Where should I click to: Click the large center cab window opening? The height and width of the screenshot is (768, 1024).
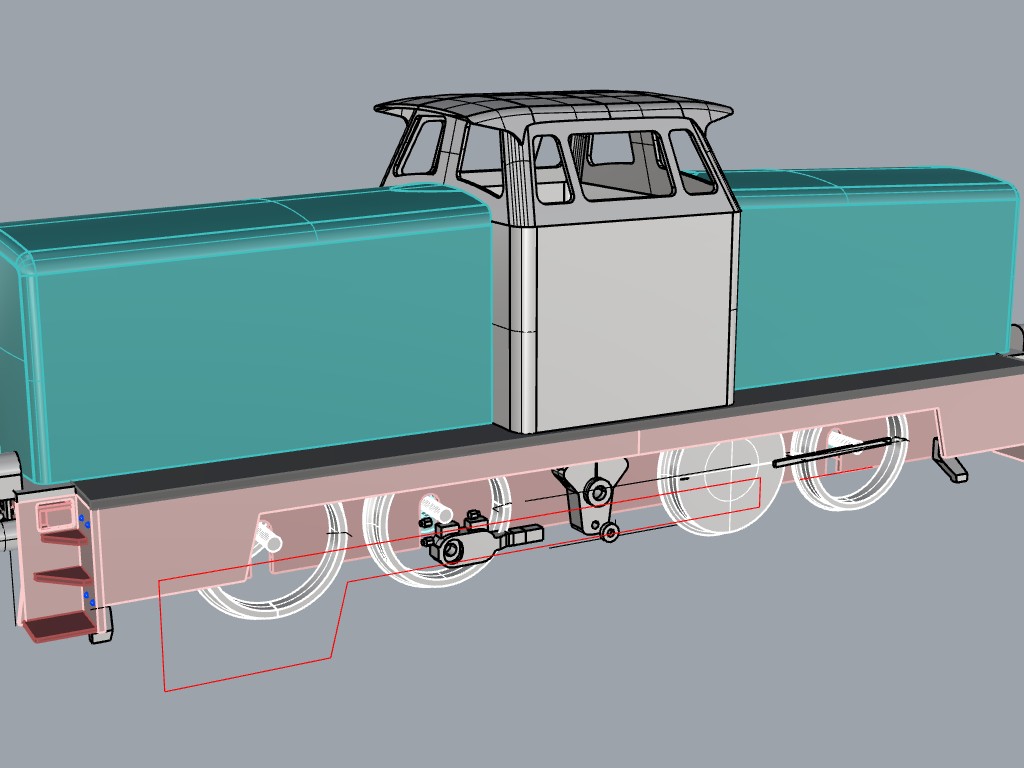click(620, 165)
